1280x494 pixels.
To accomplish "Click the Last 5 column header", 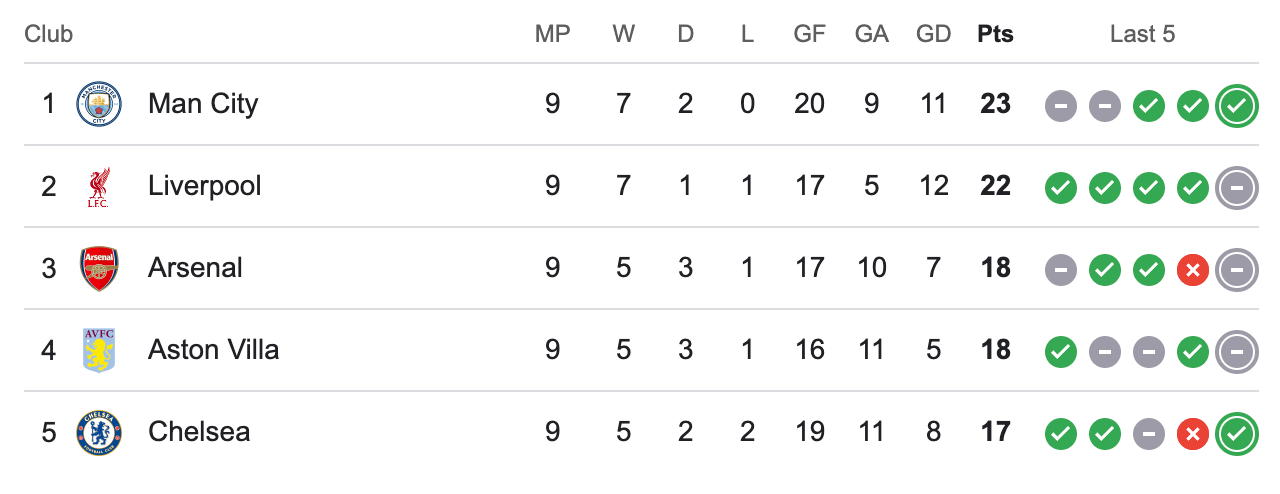I will (x=1142, y=34).
